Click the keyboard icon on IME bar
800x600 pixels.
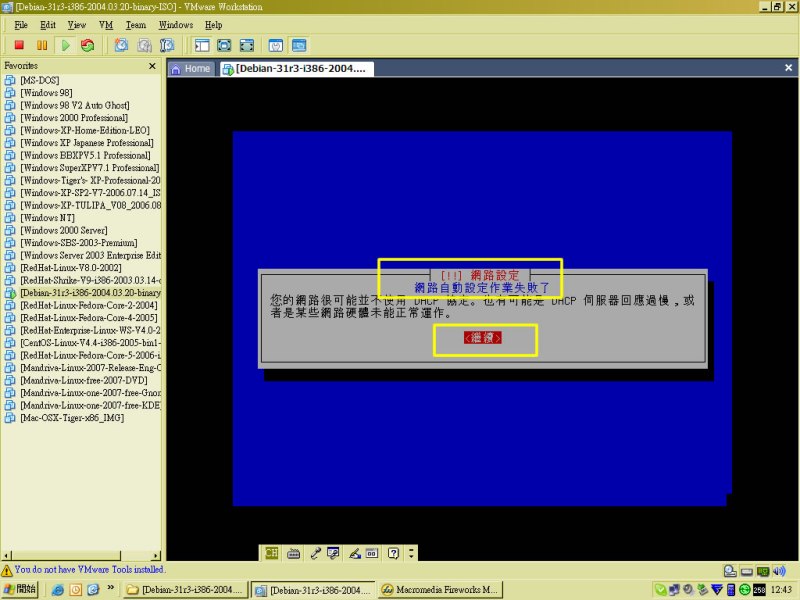coord(293,553)
